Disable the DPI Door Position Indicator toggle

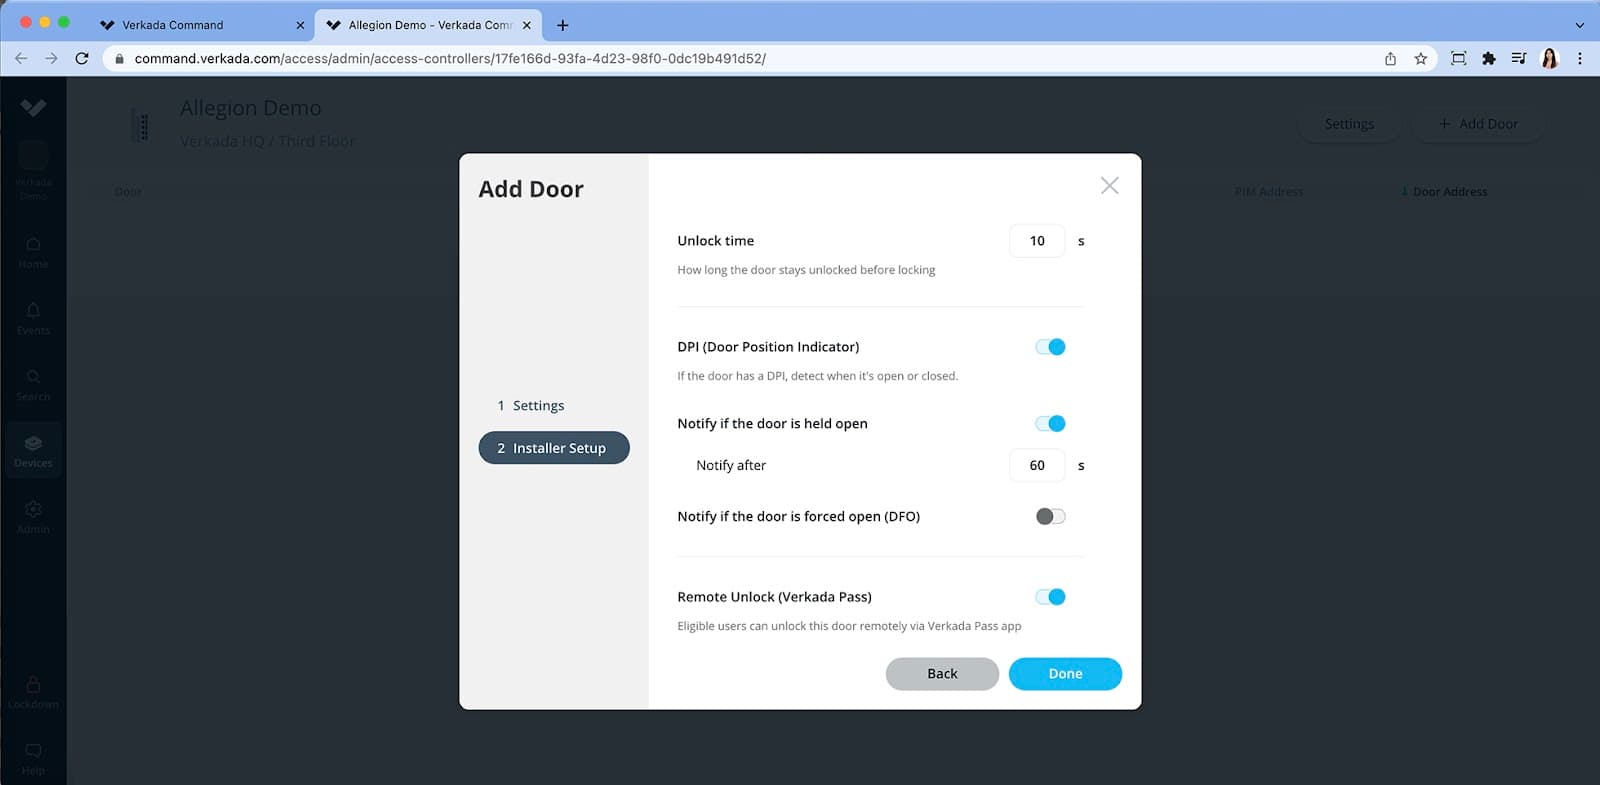point(1050,347)
